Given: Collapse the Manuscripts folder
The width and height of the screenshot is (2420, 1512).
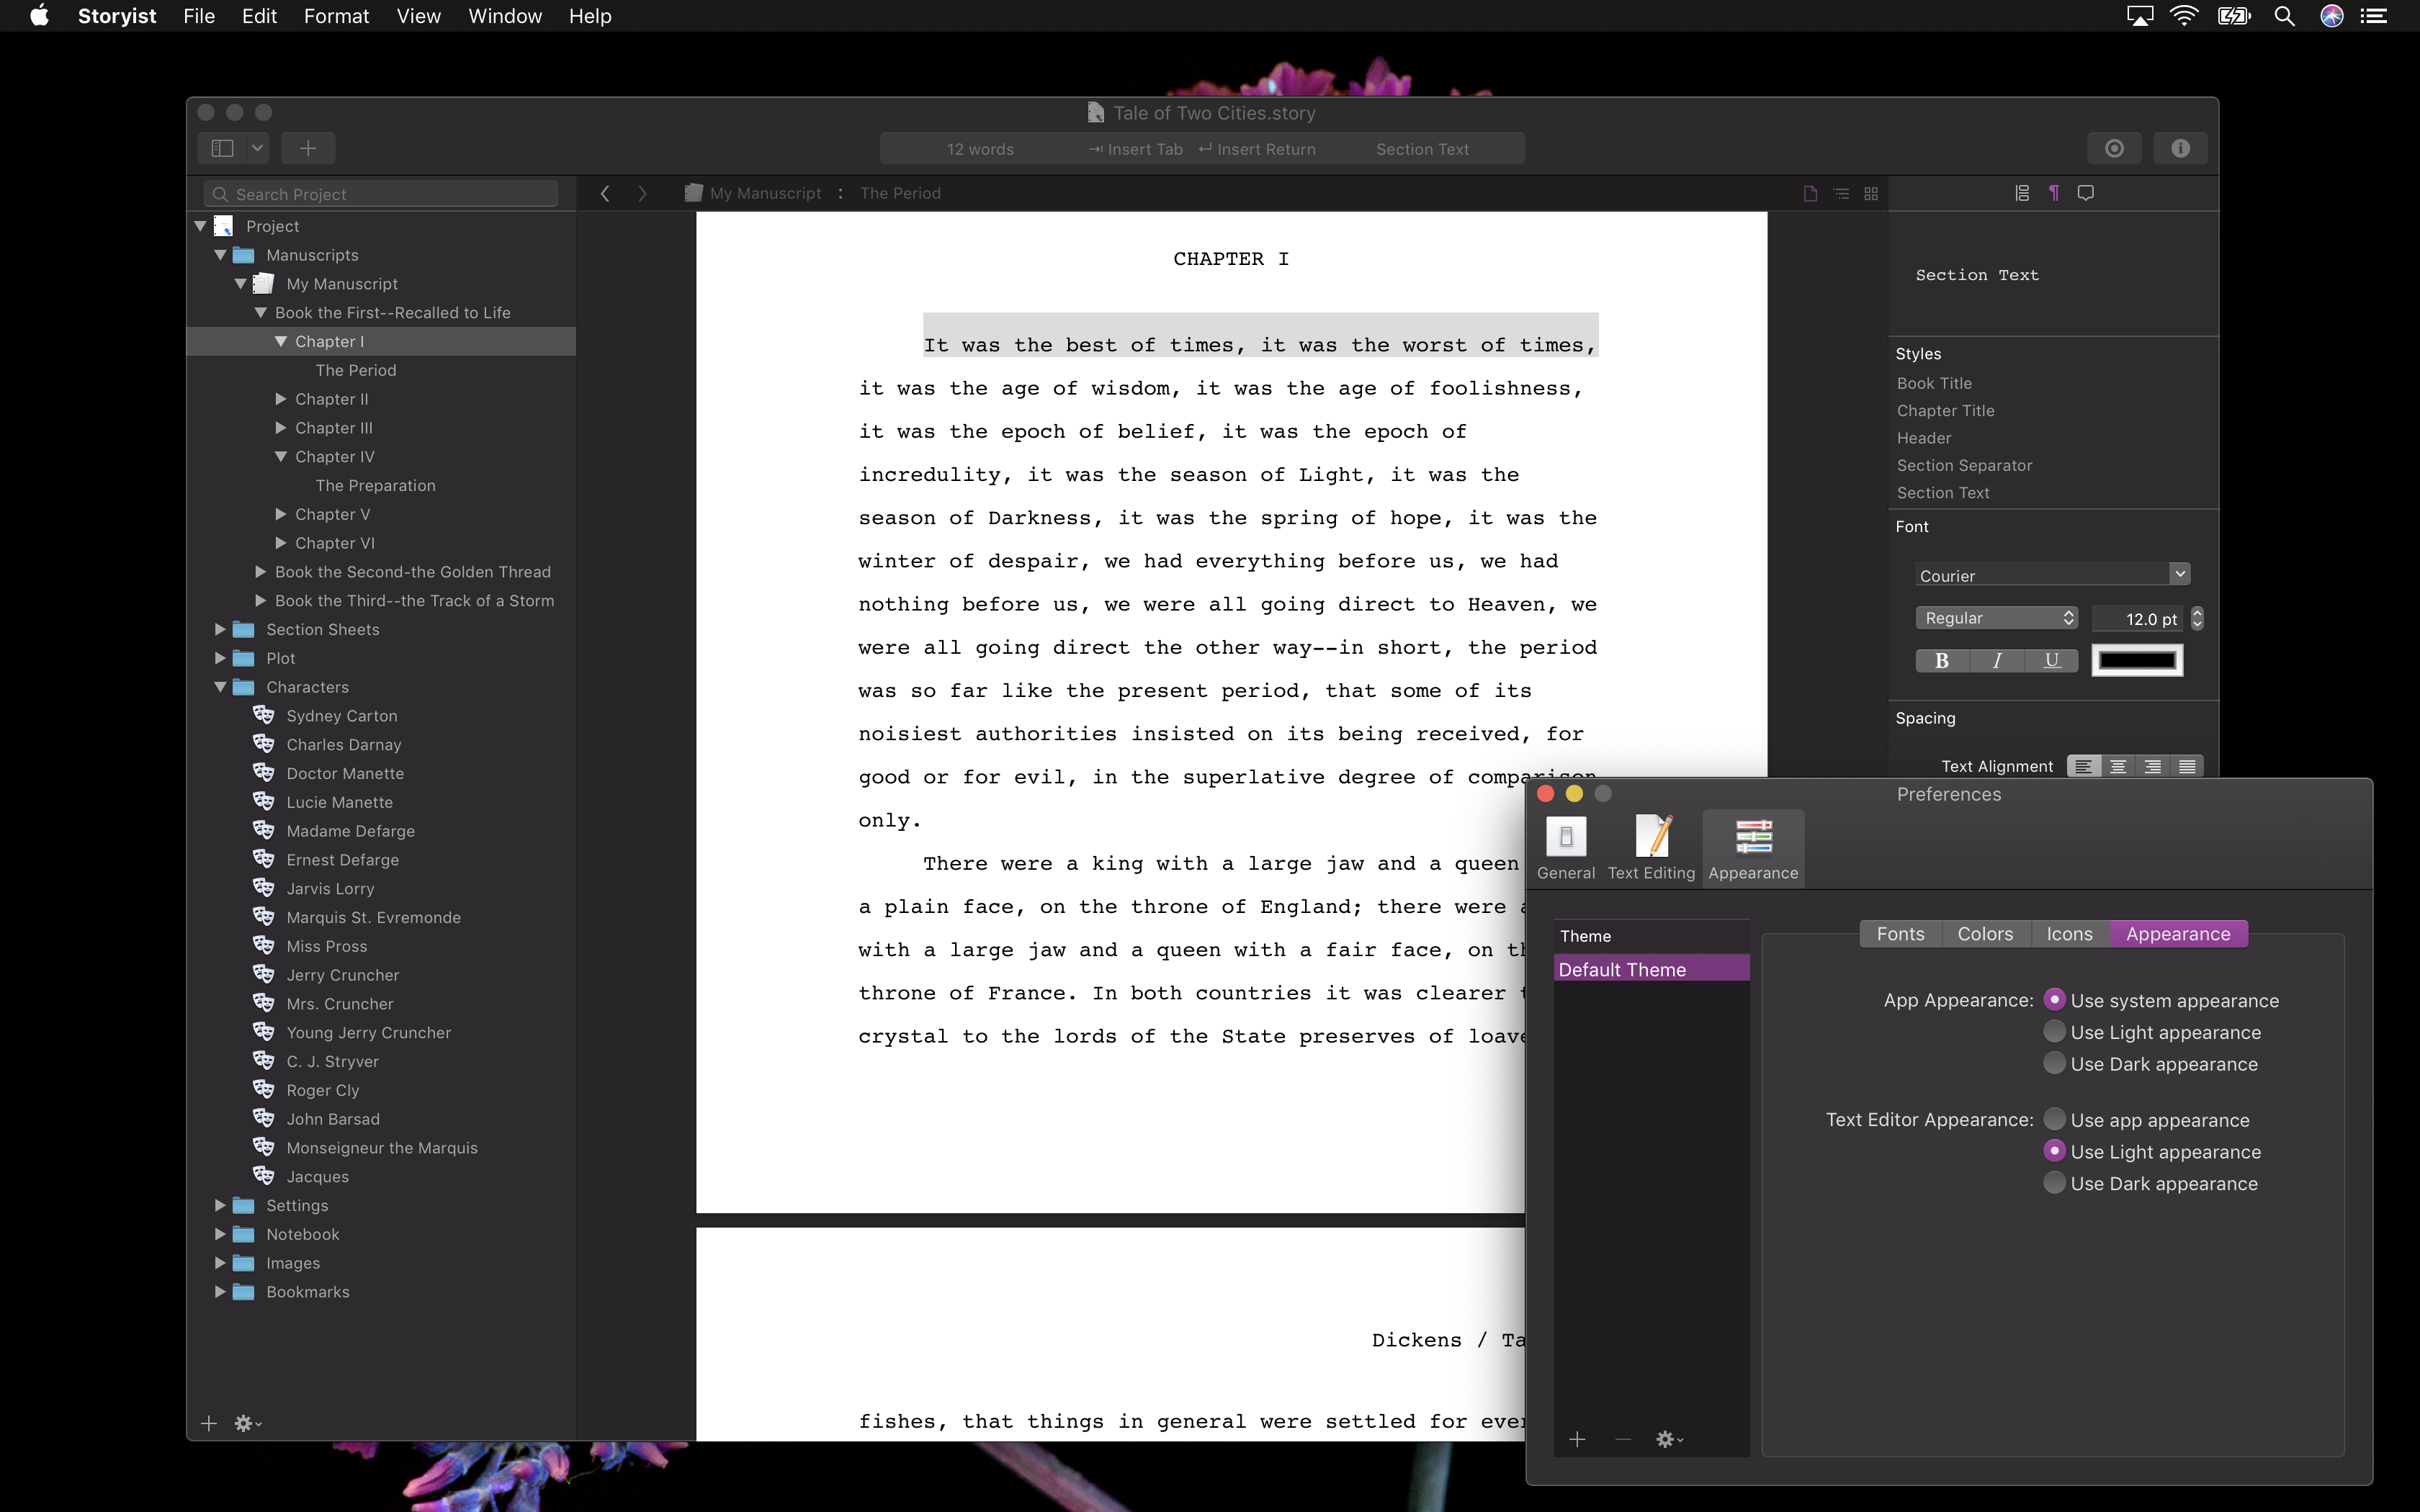Looking at the screenshot, I should point(220,255).
